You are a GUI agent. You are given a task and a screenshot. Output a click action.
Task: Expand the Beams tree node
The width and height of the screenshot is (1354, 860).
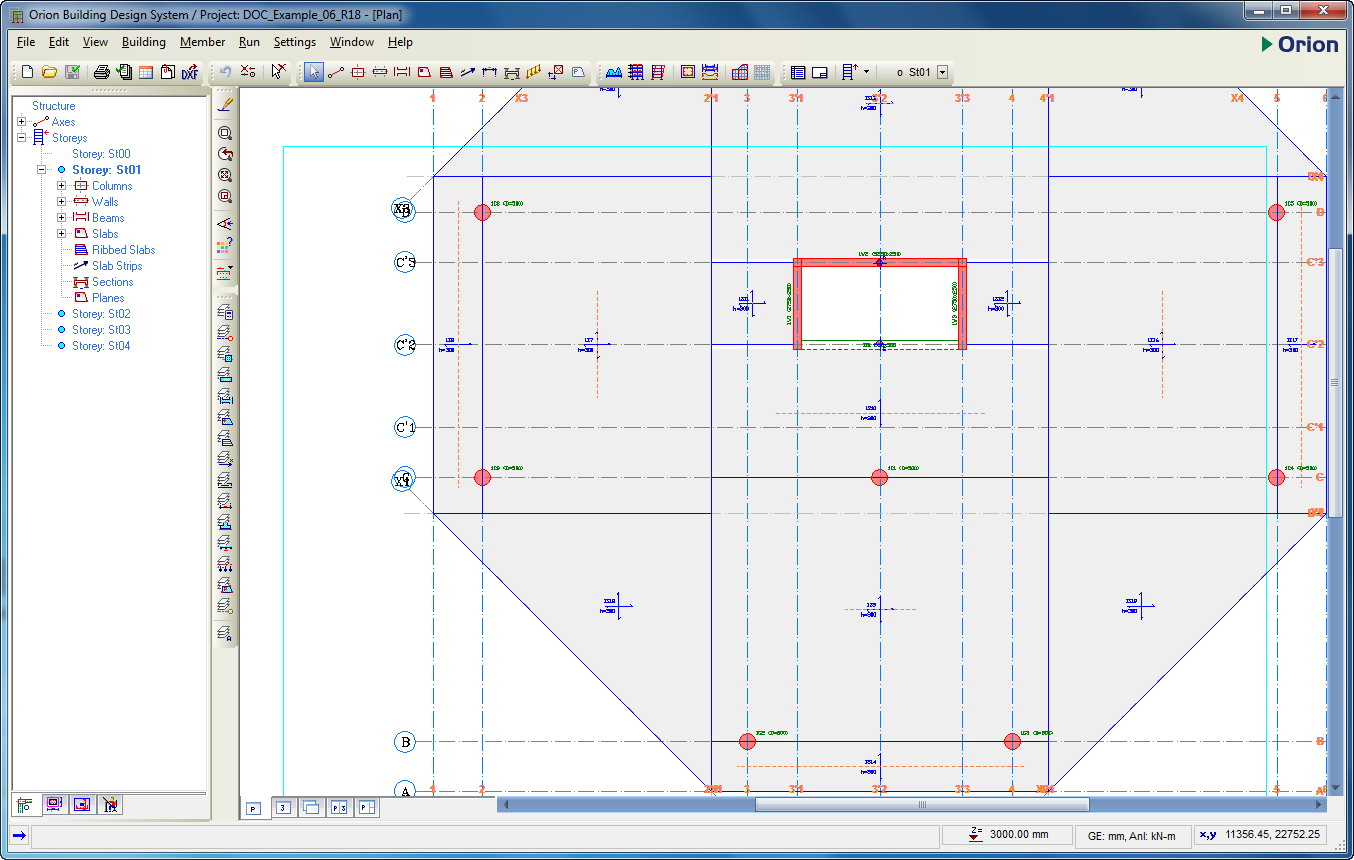pos(62,218)
